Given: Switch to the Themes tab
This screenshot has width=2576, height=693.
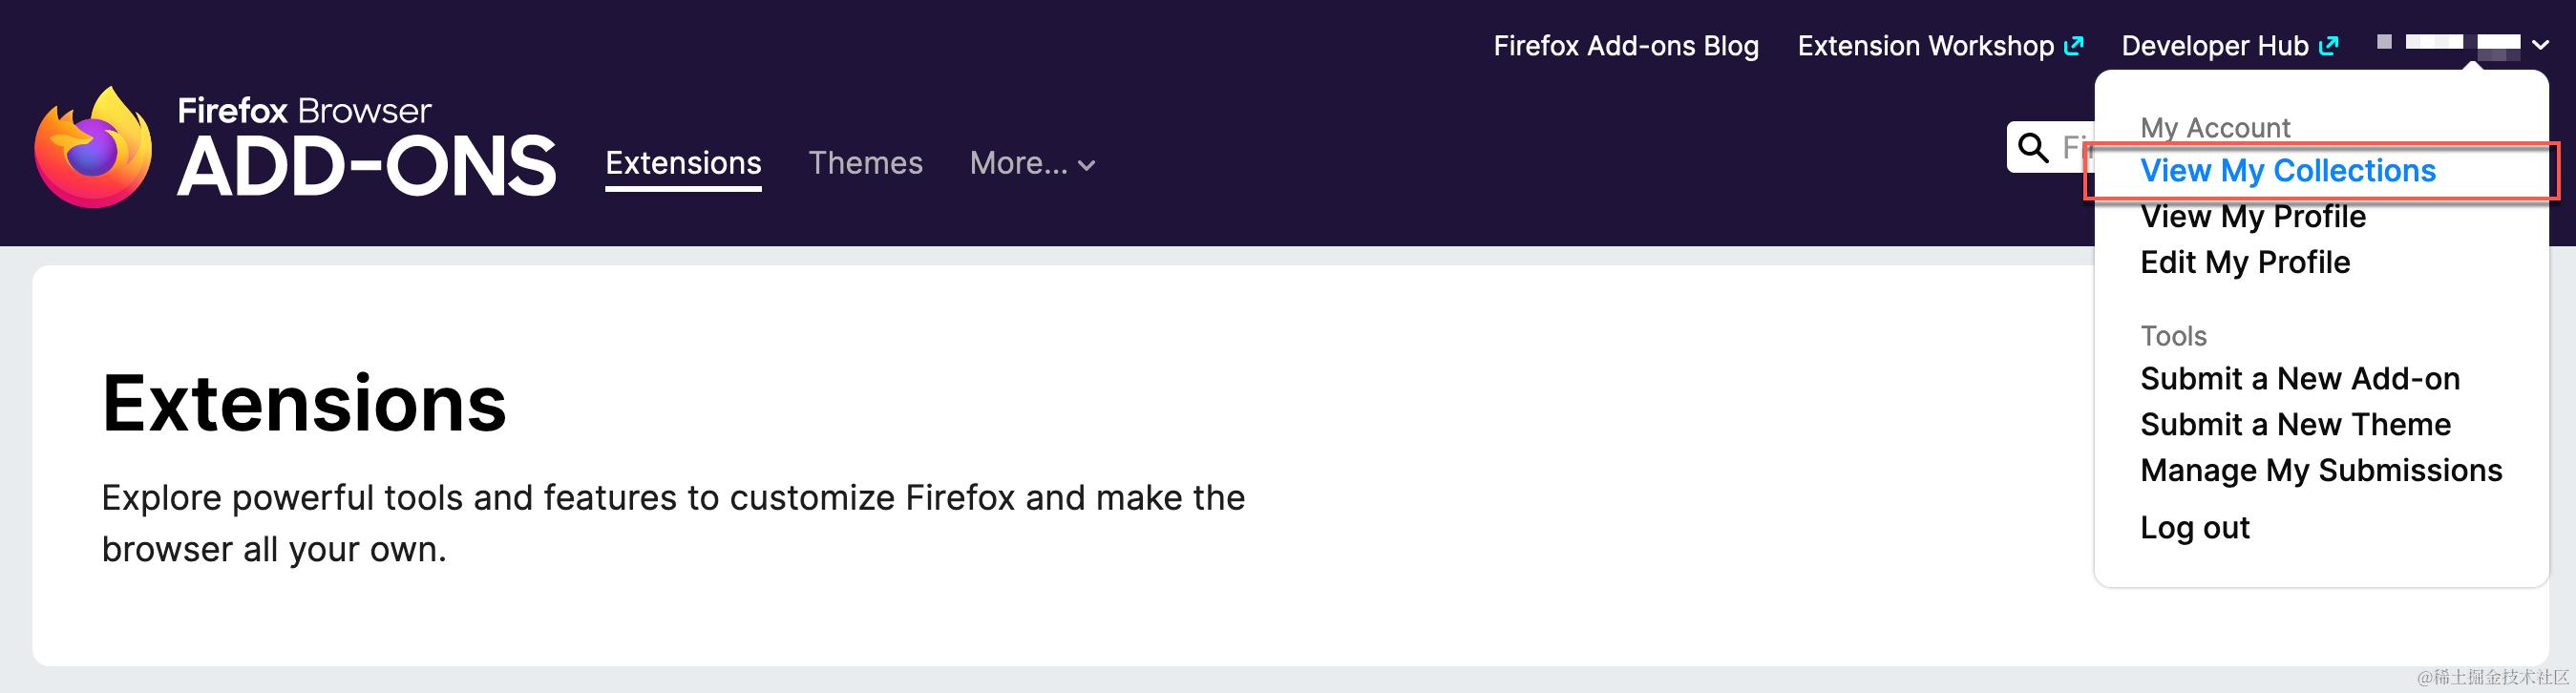Looking at the screenshot, I should (x=866, y=163).
